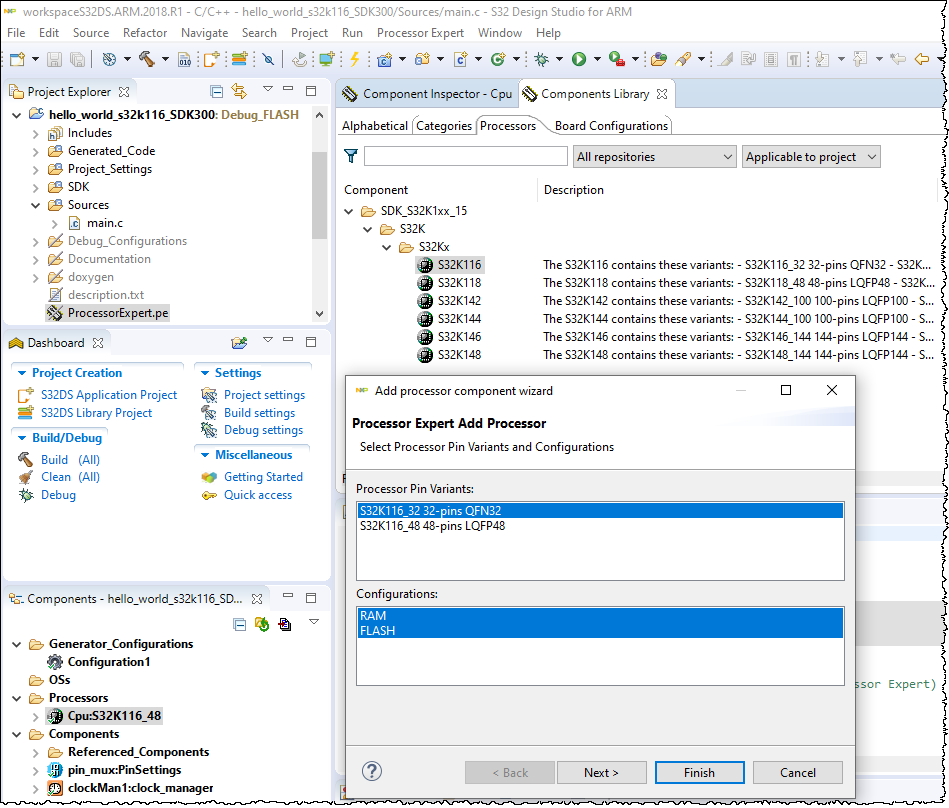Open the Navigate menu

[205, 33]
